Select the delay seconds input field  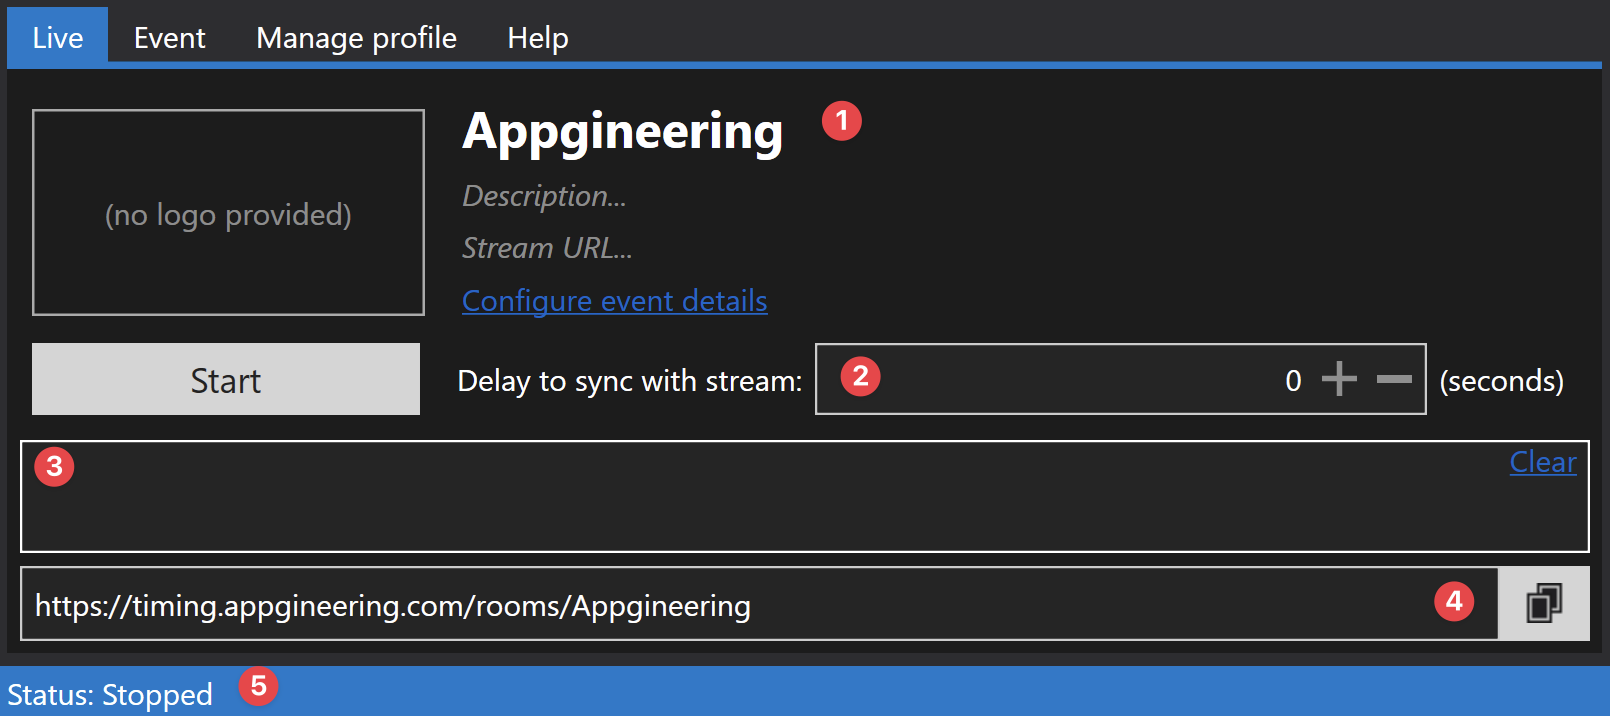pyautogui.click(x=1121, y=379)
